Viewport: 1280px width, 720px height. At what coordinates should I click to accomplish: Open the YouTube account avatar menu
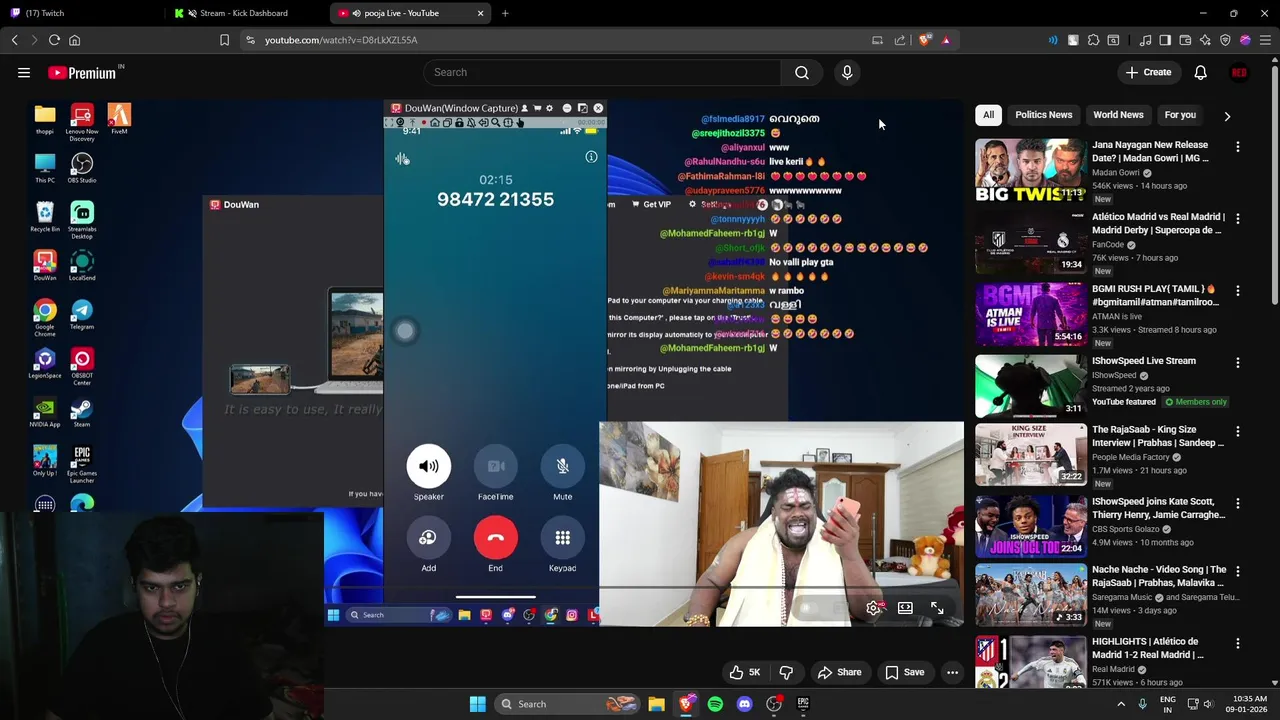[x=1239, y=73]
